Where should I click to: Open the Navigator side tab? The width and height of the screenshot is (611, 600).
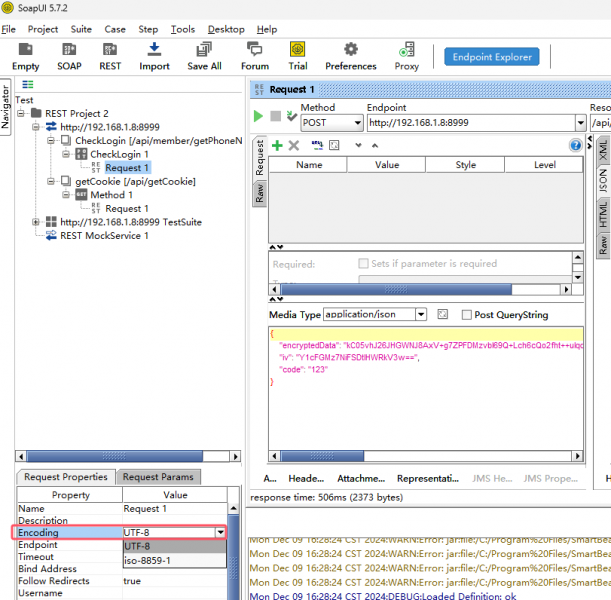(x=5, y=107)
